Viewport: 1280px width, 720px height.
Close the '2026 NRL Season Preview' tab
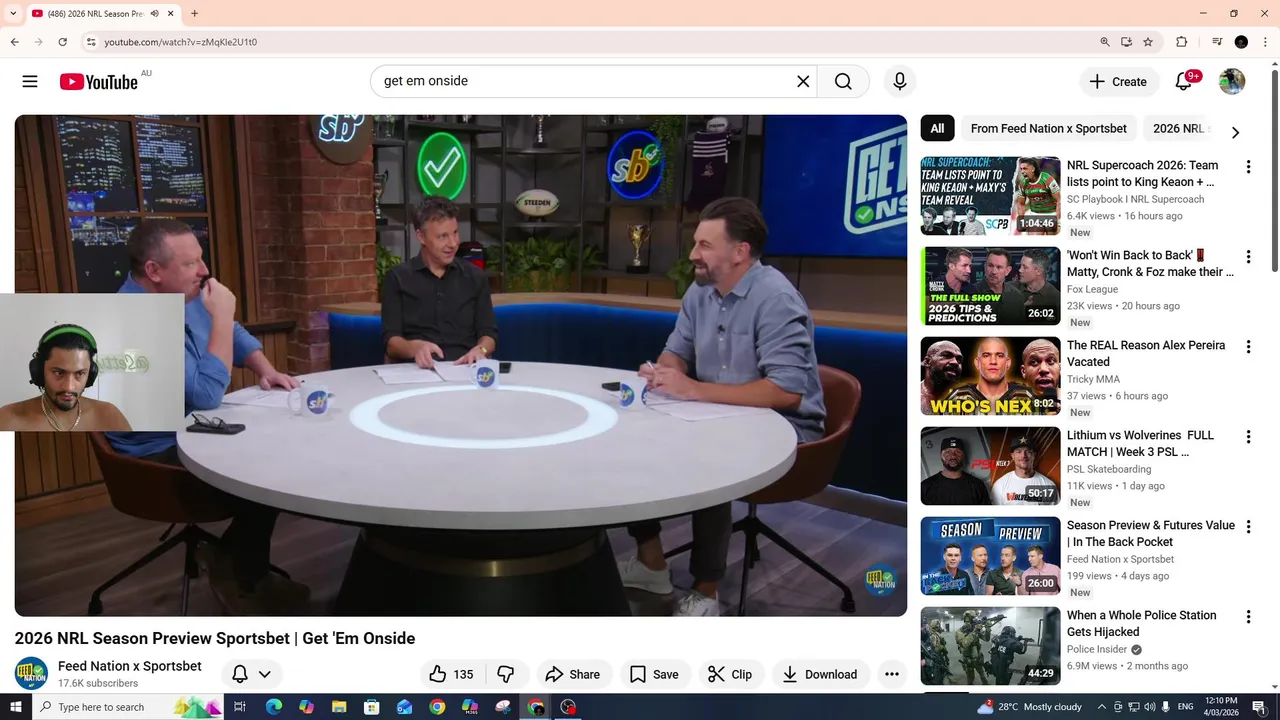171,13
